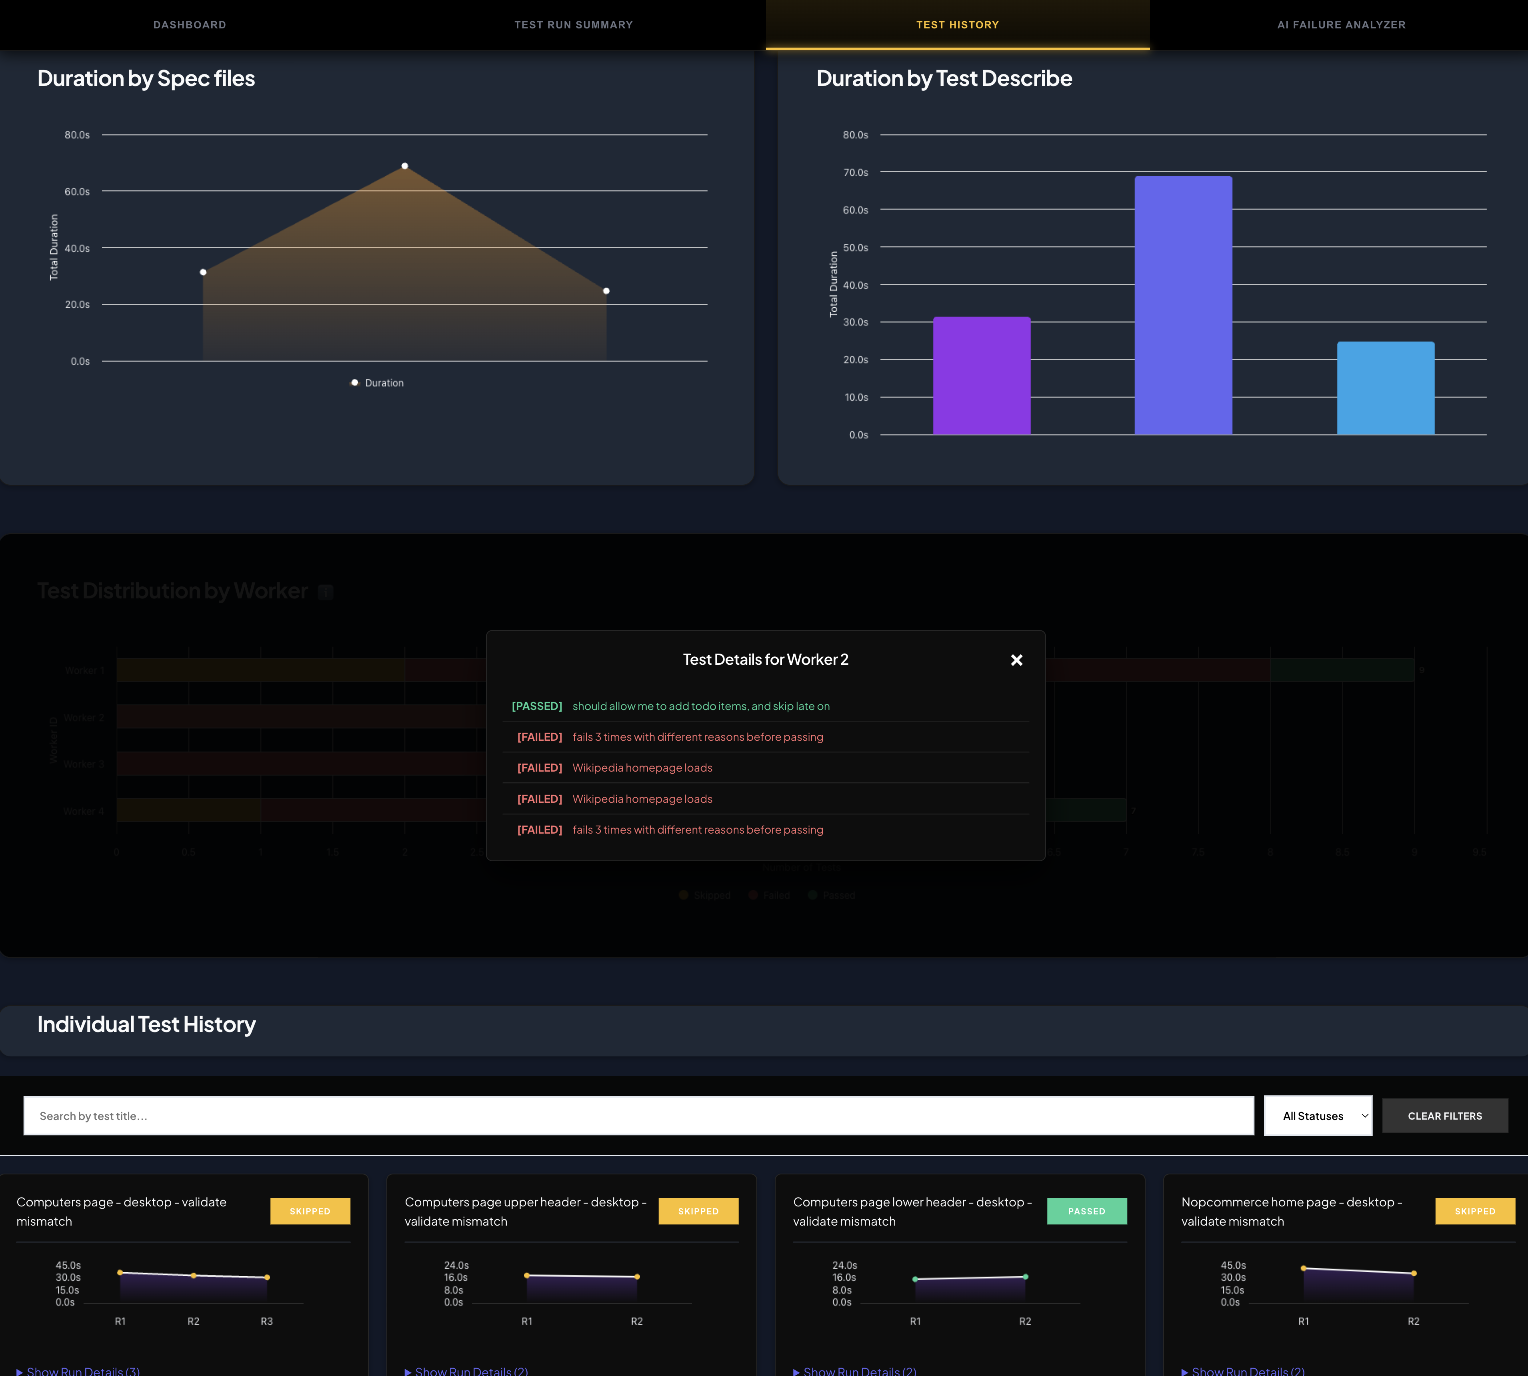Switch to the Dashboard tab
1528x1376 pixels.
[190, 25]
